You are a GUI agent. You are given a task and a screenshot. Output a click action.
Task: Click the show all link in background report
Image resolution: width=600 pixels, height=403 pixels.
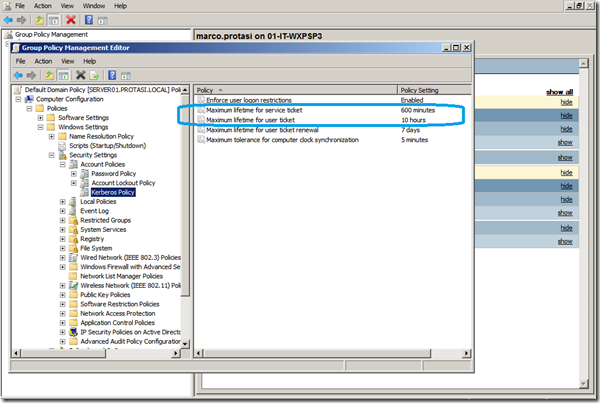pos(559,92)
